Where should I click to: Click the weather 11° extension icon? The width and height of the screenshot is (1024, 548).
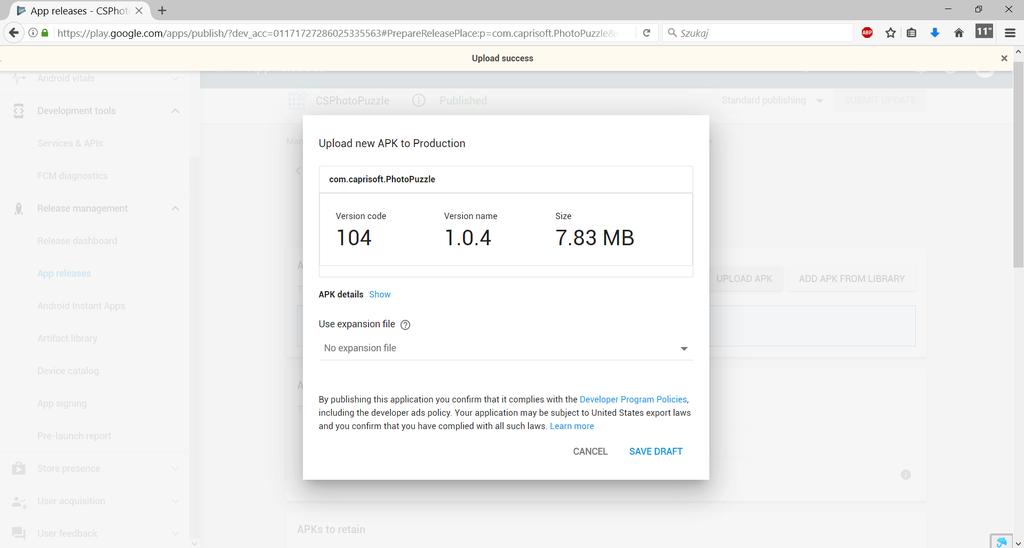[x=984, y=31]
